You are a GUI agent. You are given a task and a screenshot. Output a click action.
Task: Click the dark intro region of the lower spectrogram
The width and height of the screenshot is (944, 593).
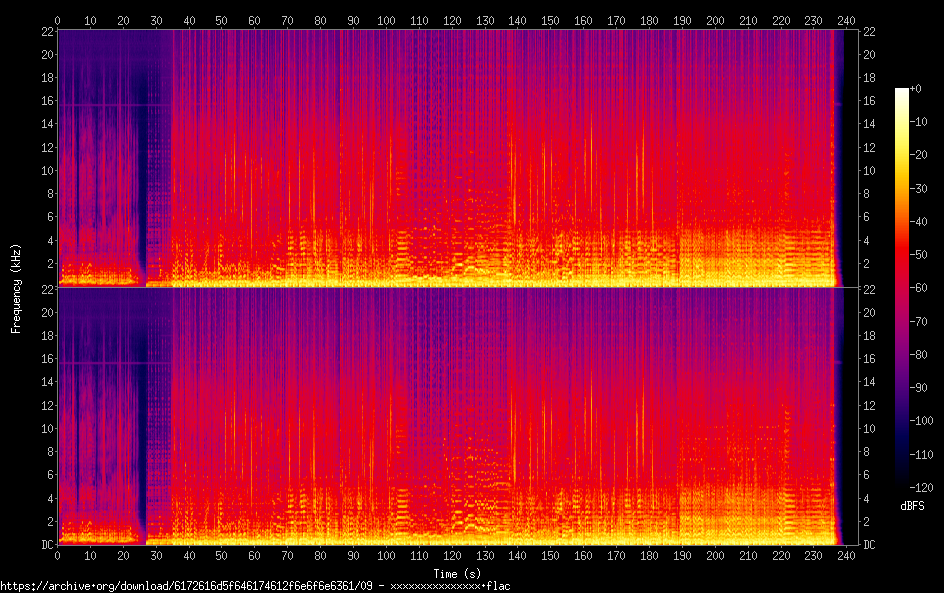tap(100, 420)
